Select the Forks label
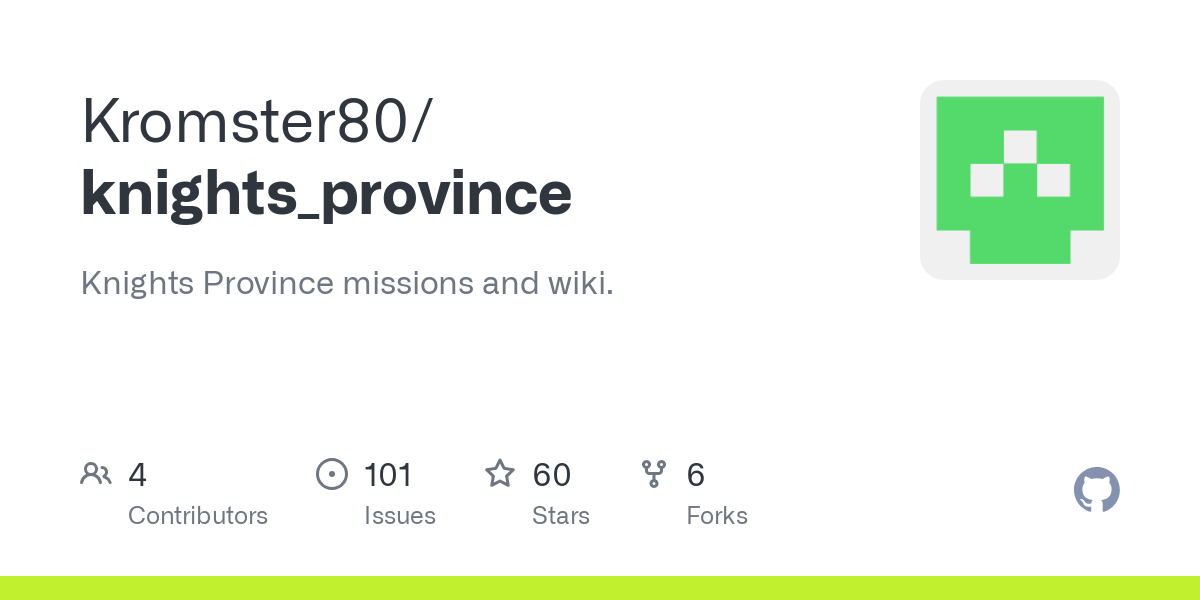1200x600 pixels. pos(717,516)
